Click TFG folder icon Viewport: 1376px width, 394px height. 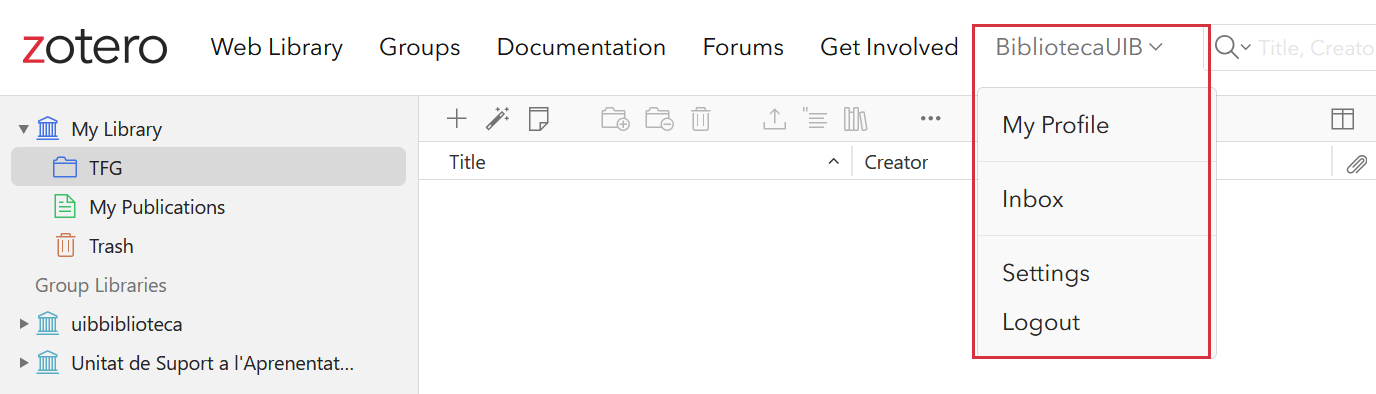[65, 167]
